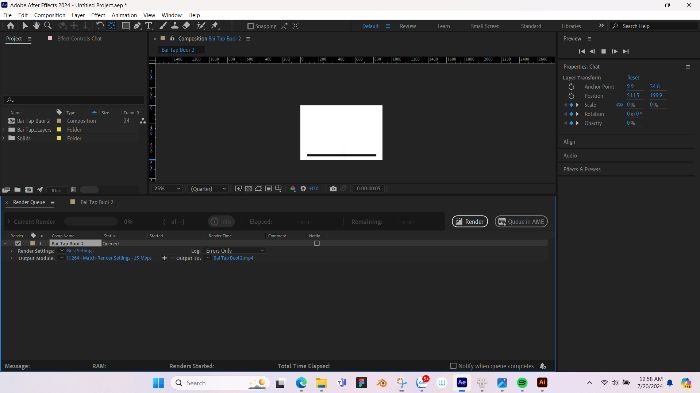Expand the Output Module row
Viewport: 700px width, 393px height.
pos(12,258)
